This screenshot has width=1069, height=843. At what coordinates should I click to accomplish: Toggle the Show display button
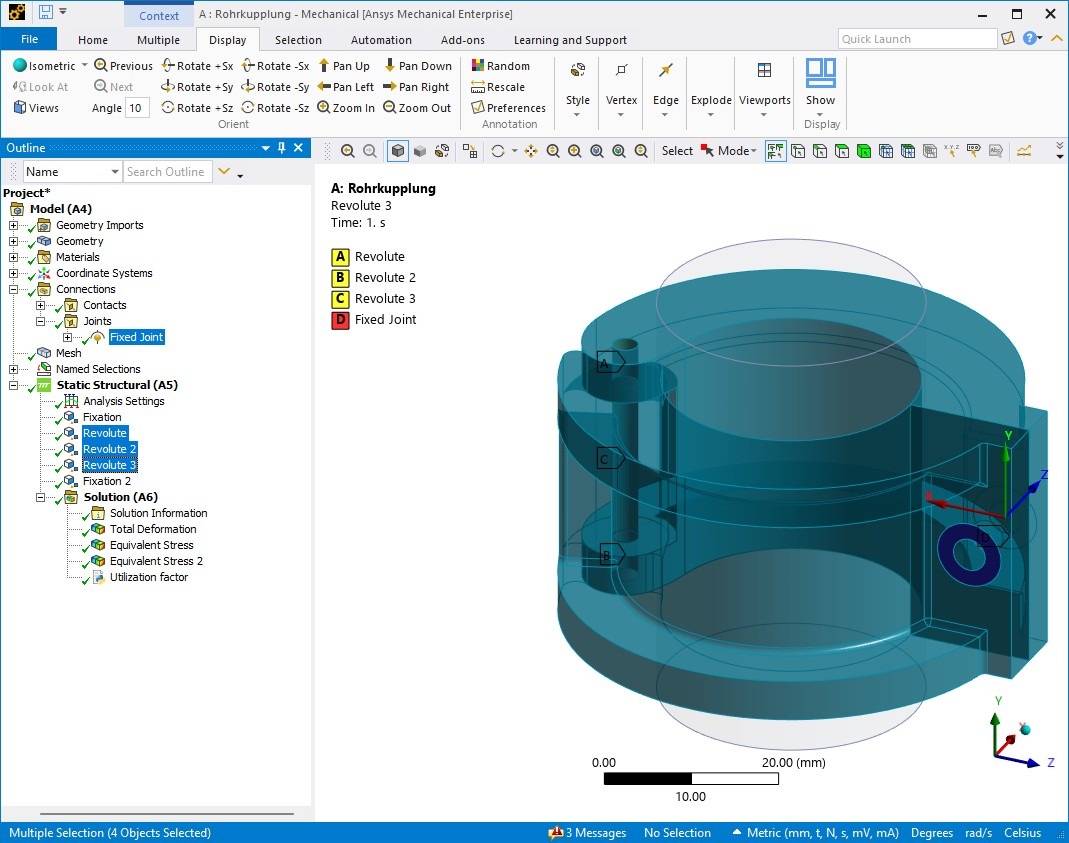[820, 71]
